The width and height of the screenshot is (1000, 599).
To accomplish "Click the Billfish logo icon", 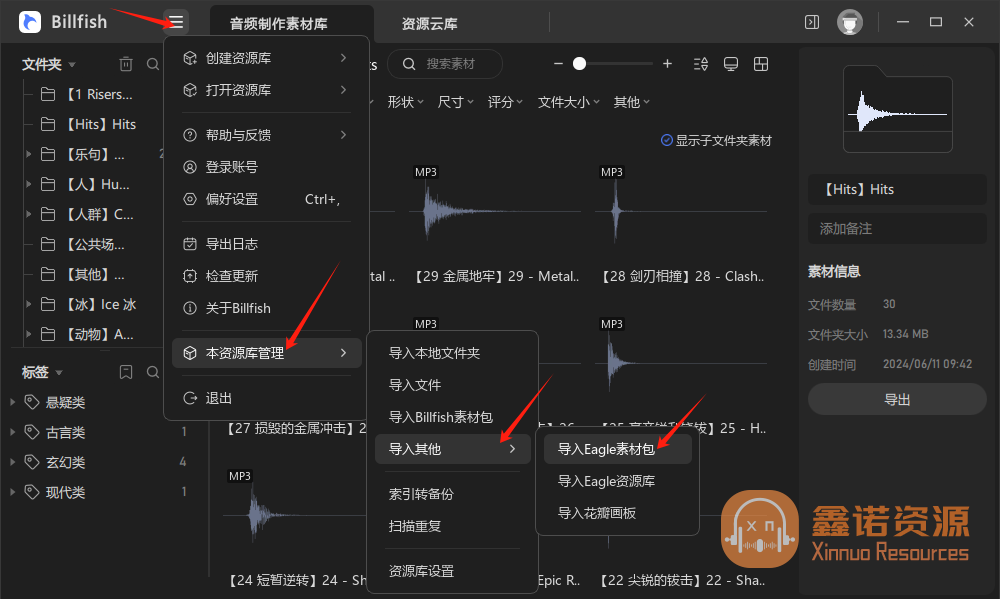I will (x=30, y=22).
